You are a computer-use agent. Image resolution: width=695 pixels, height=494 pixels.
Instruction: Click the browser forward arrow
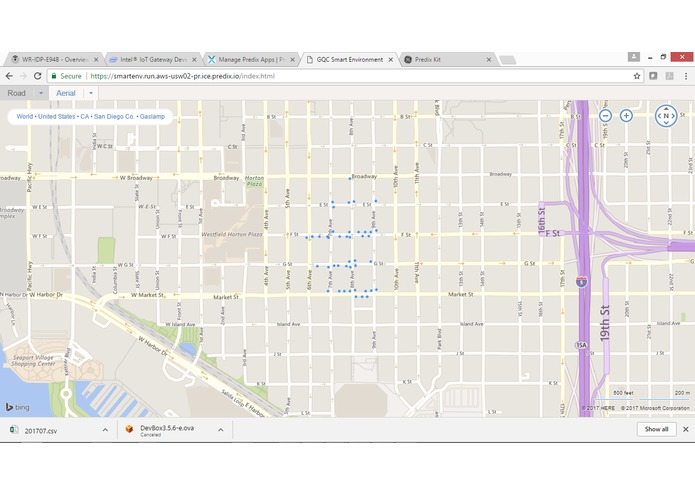click(x=23, y=76)
